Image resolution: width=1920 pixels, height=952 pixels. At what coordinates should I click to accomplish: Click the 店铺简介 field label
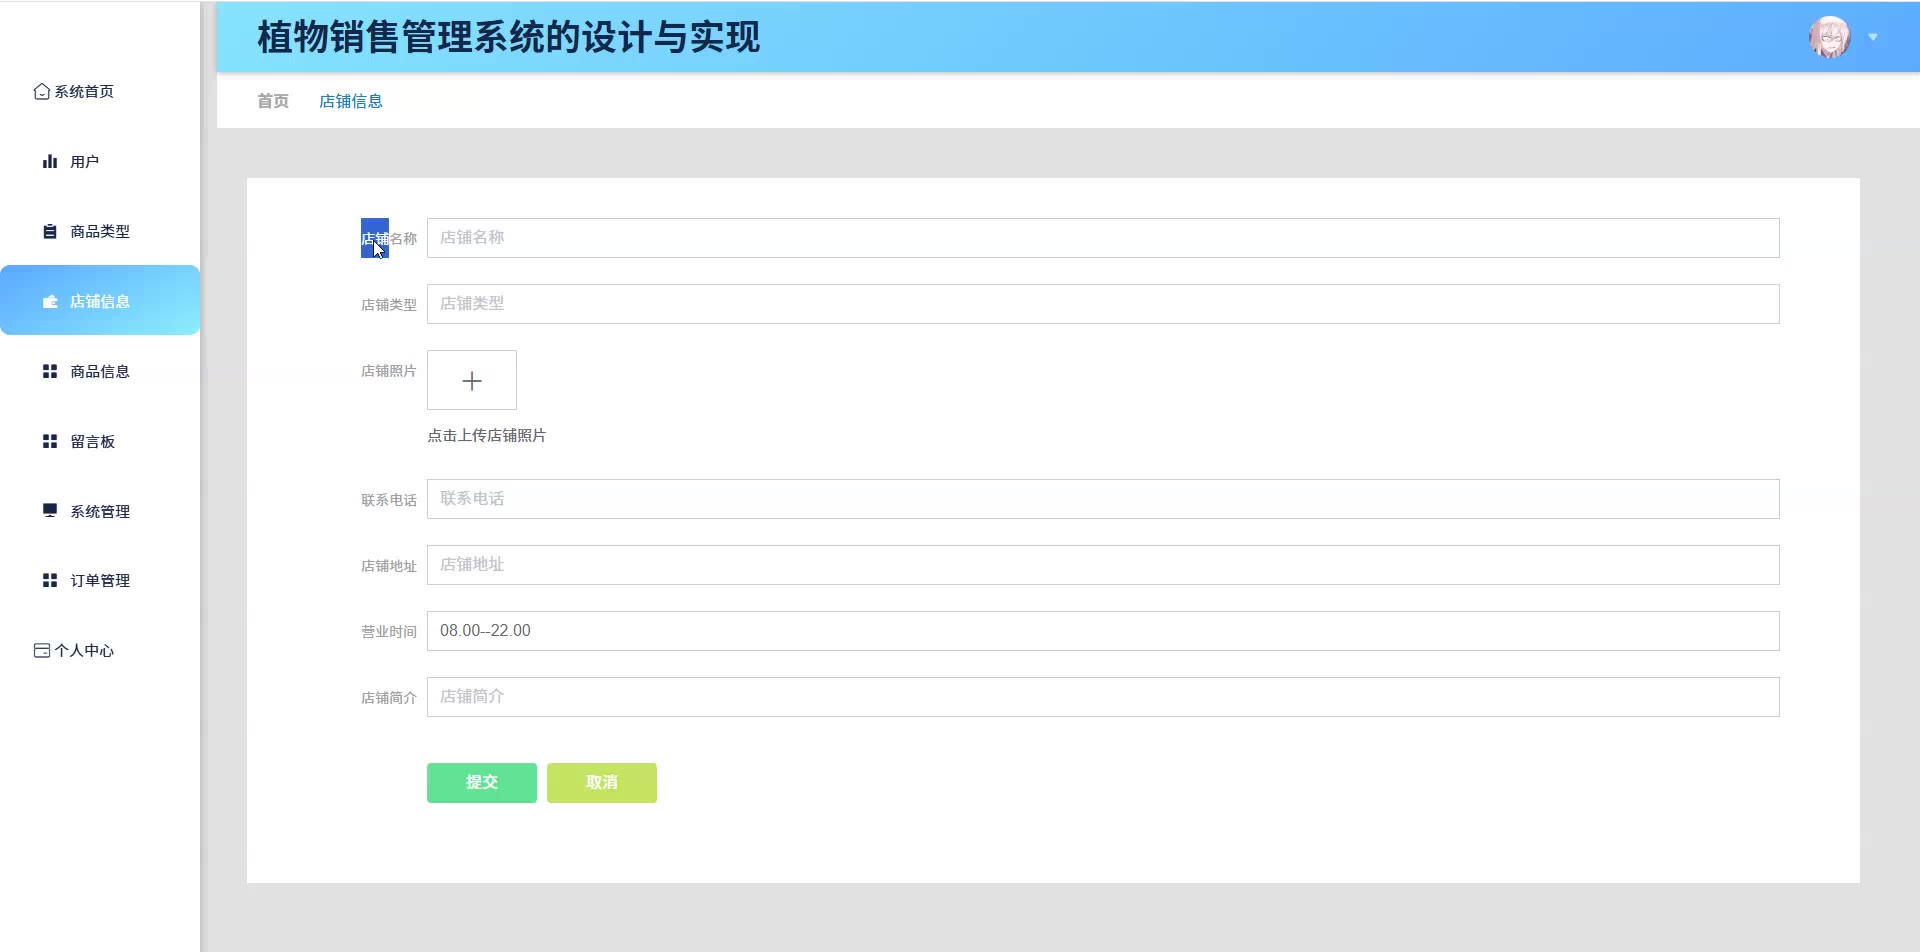pos(389,698)
